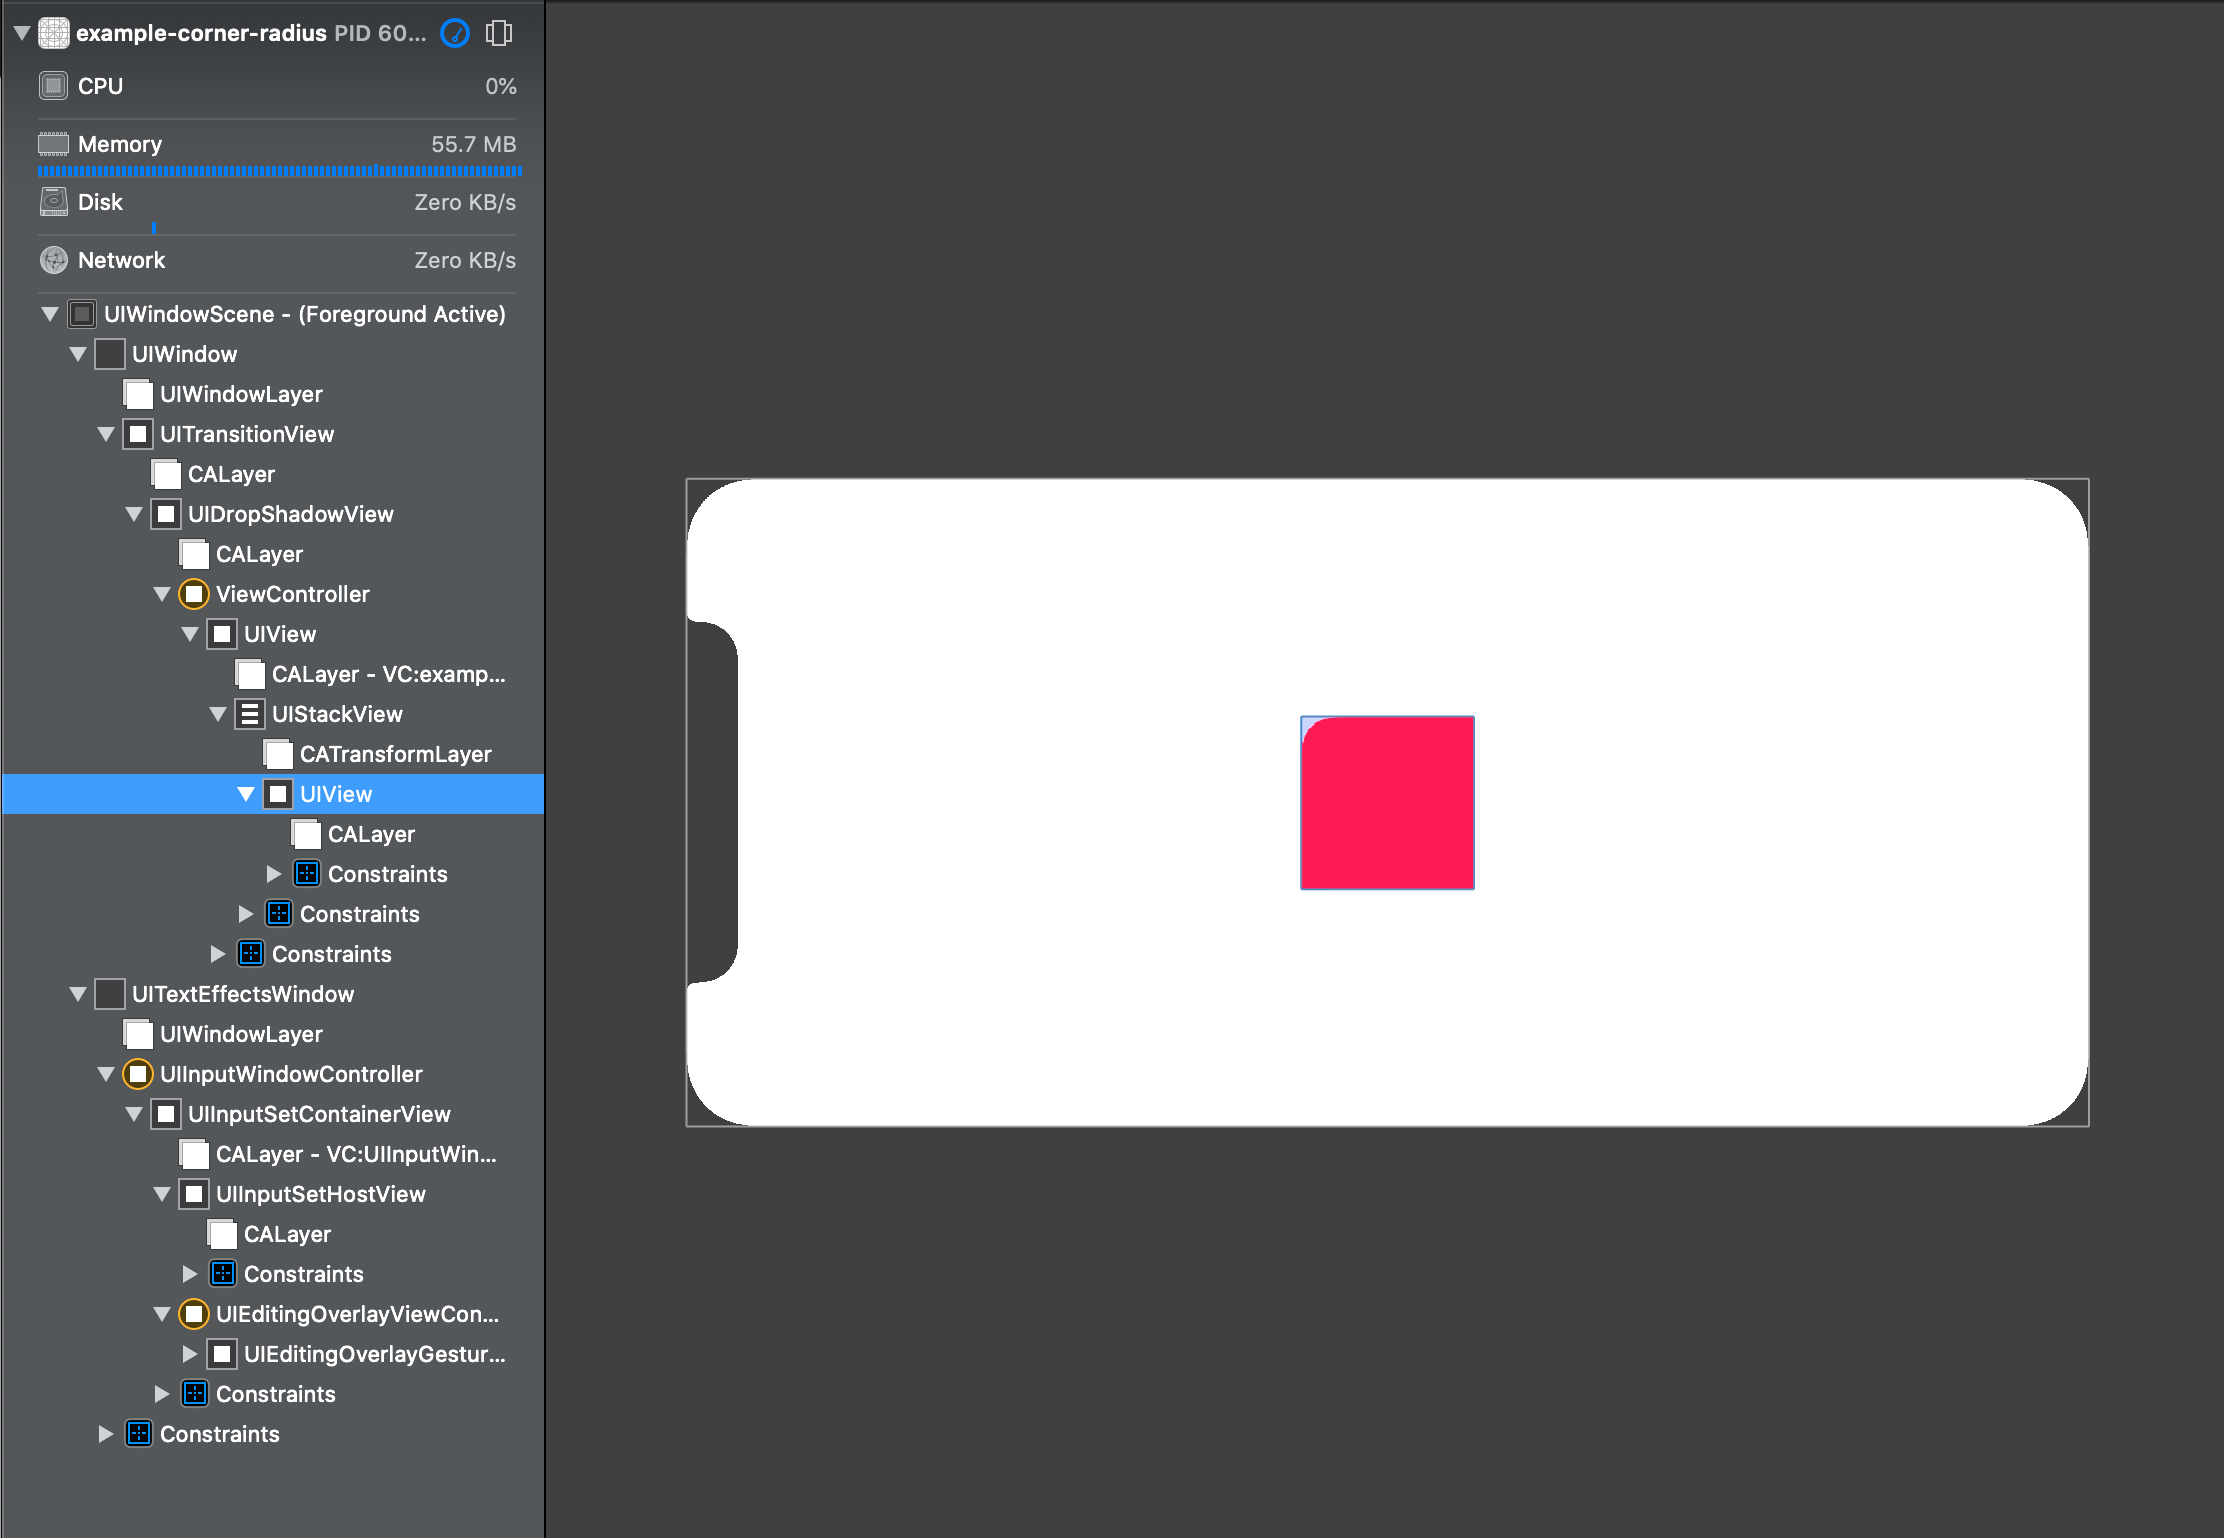
Task: Click the Network globe icon
Action: click(53, 260)
